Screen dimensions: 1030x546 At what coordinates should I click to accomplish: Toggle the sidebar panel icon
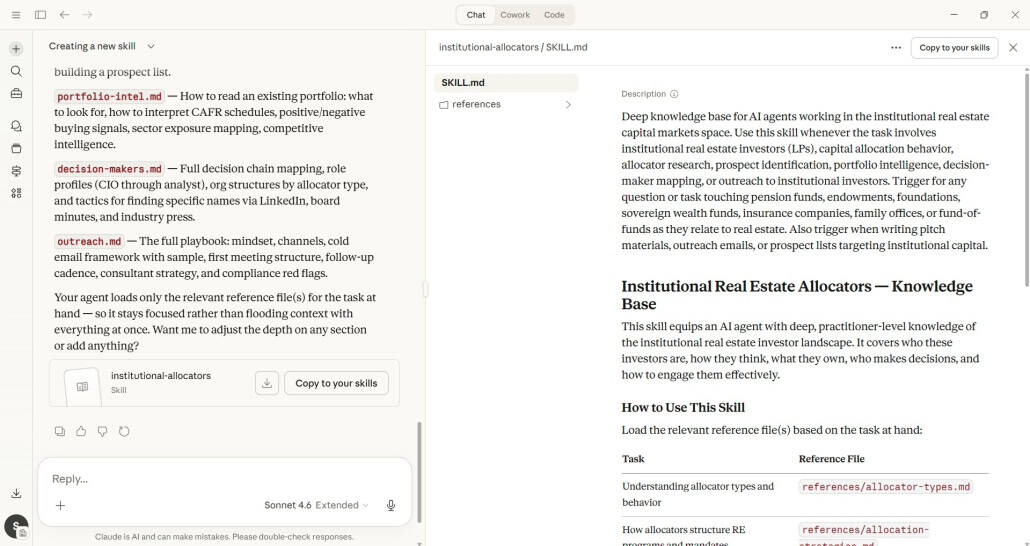coord(40,15)
